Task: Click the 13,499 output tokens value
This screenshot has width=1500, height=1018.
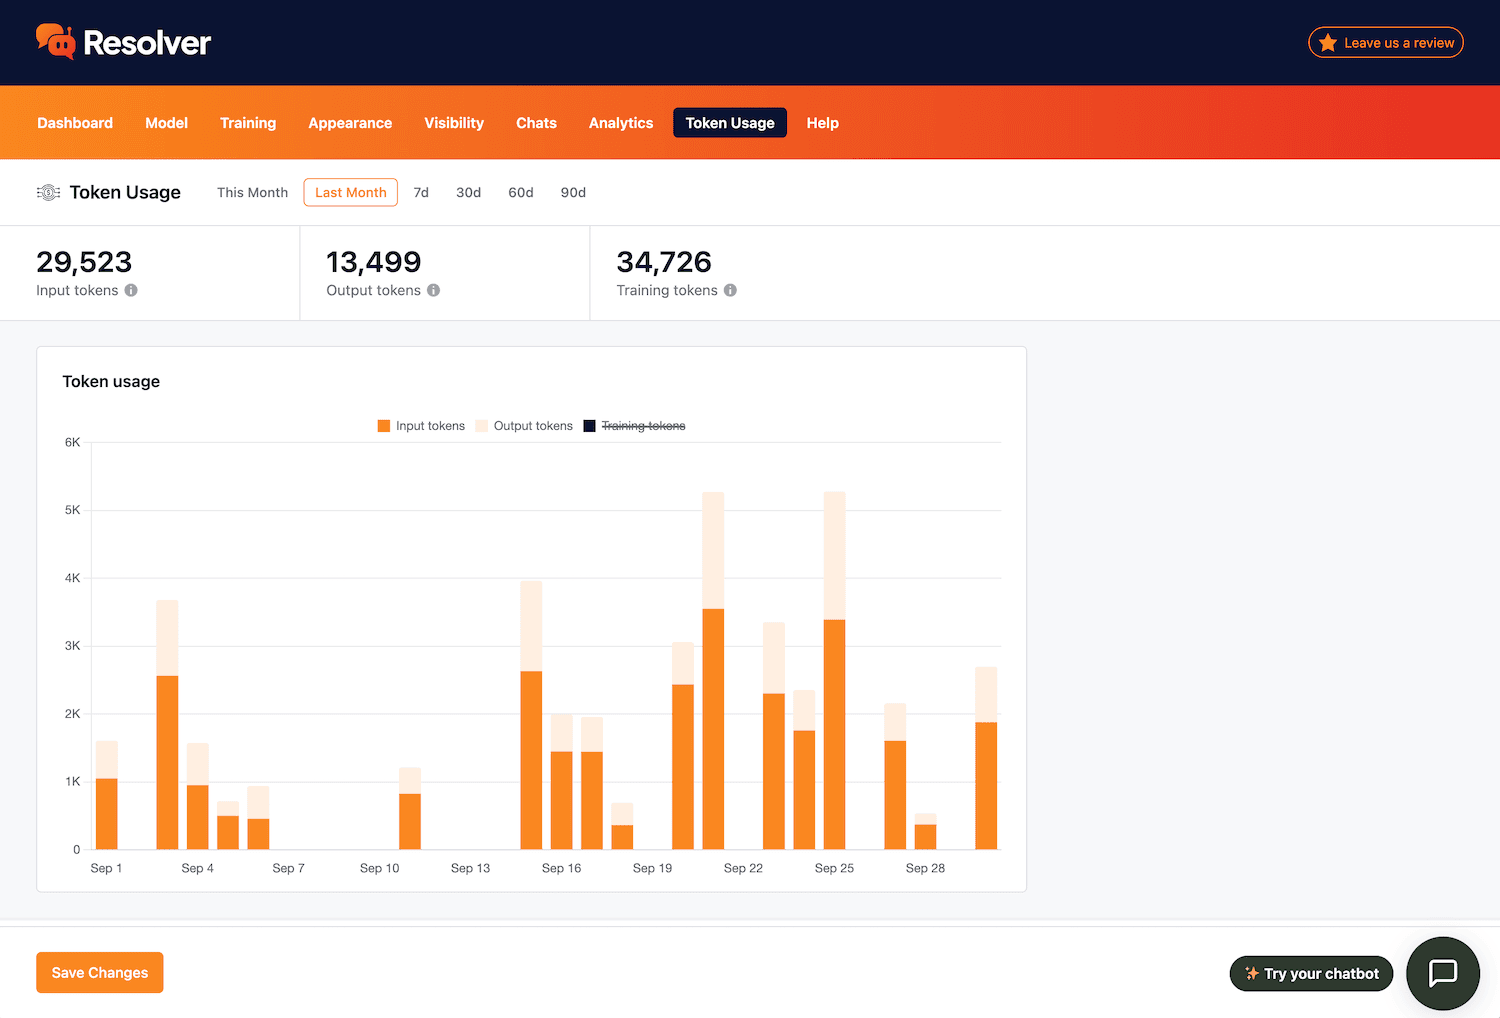Action: tap(374, 262)
